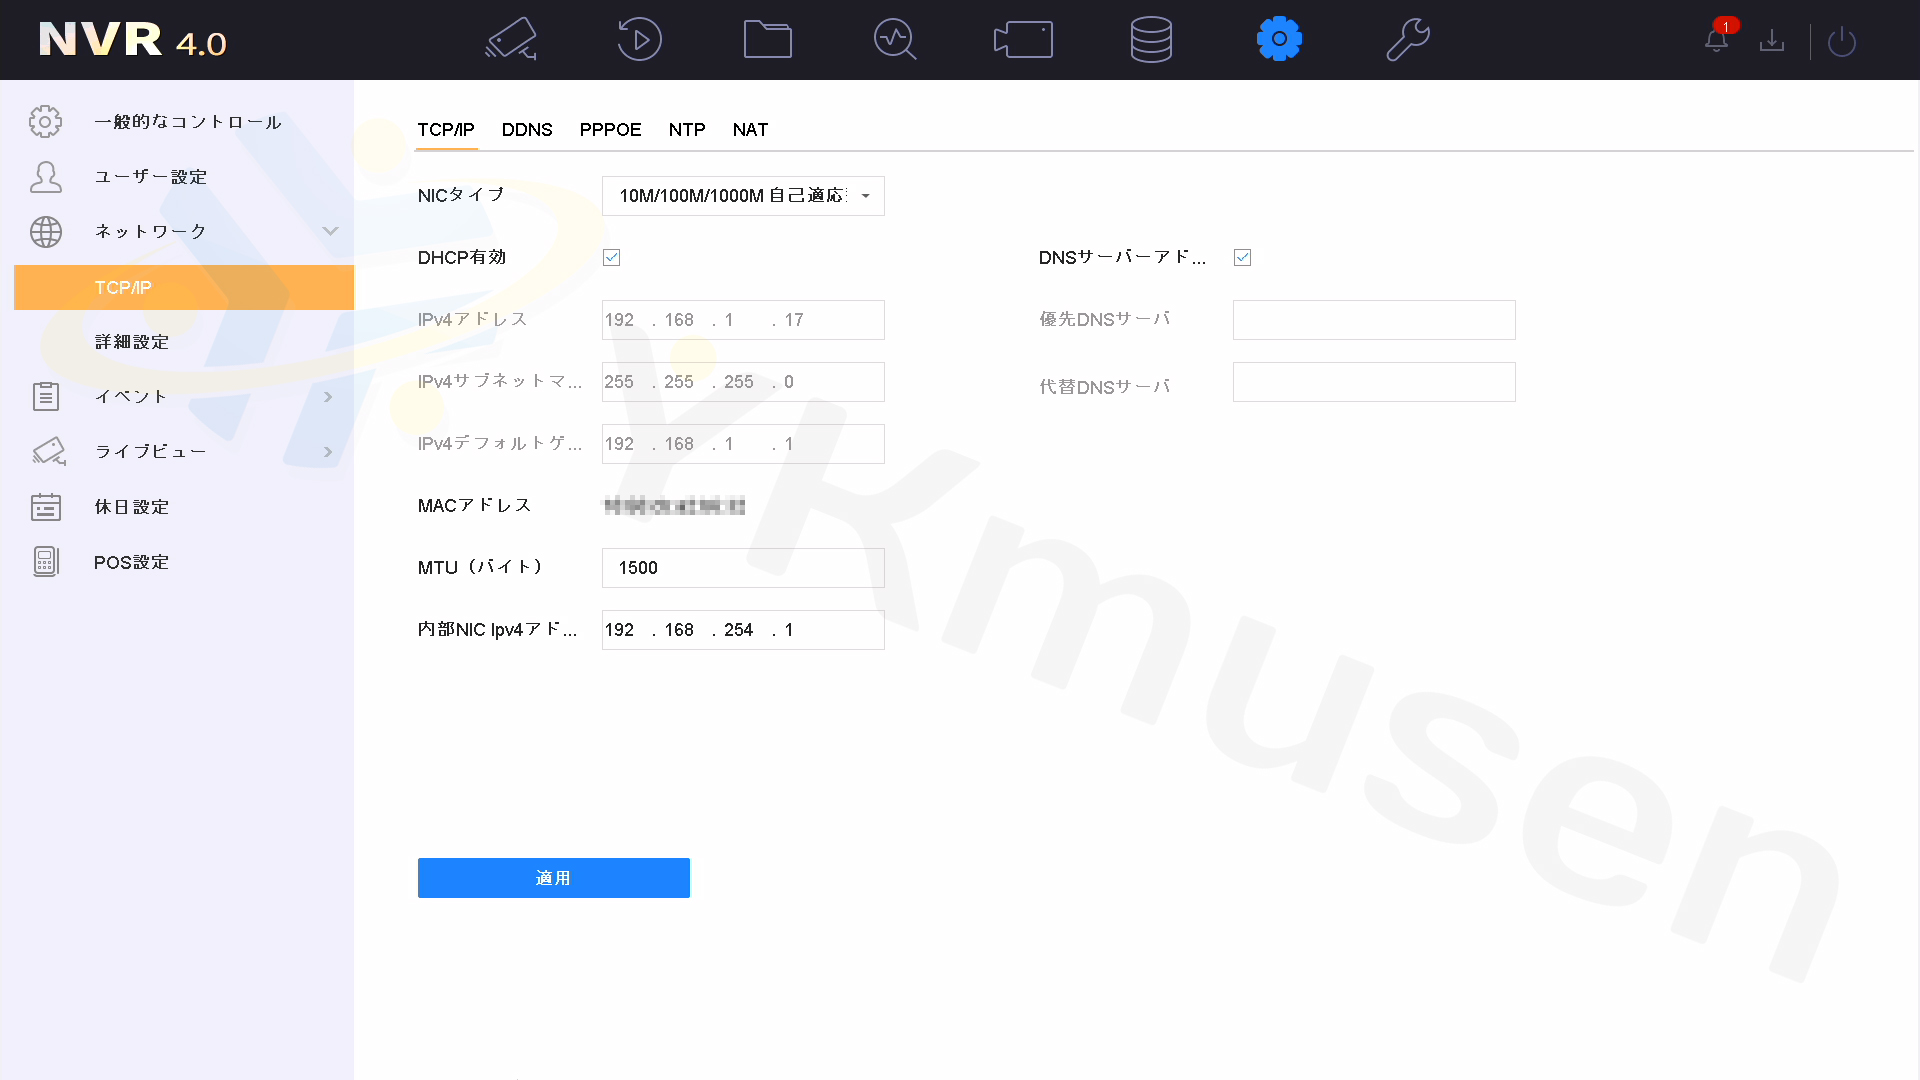The image size is (1920, 1080).
Task: Switch to the NTP tab
Action: pos(687,130)
